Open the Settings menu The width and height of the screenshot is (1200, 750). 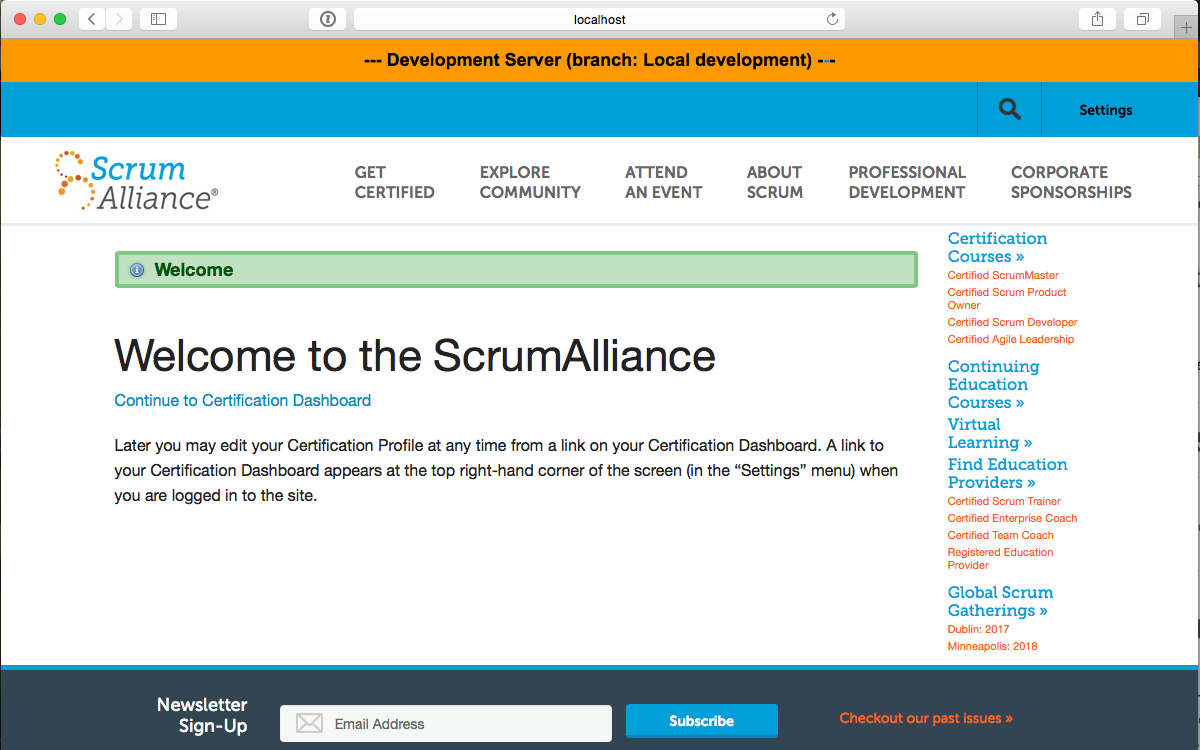pos(1105,110)
